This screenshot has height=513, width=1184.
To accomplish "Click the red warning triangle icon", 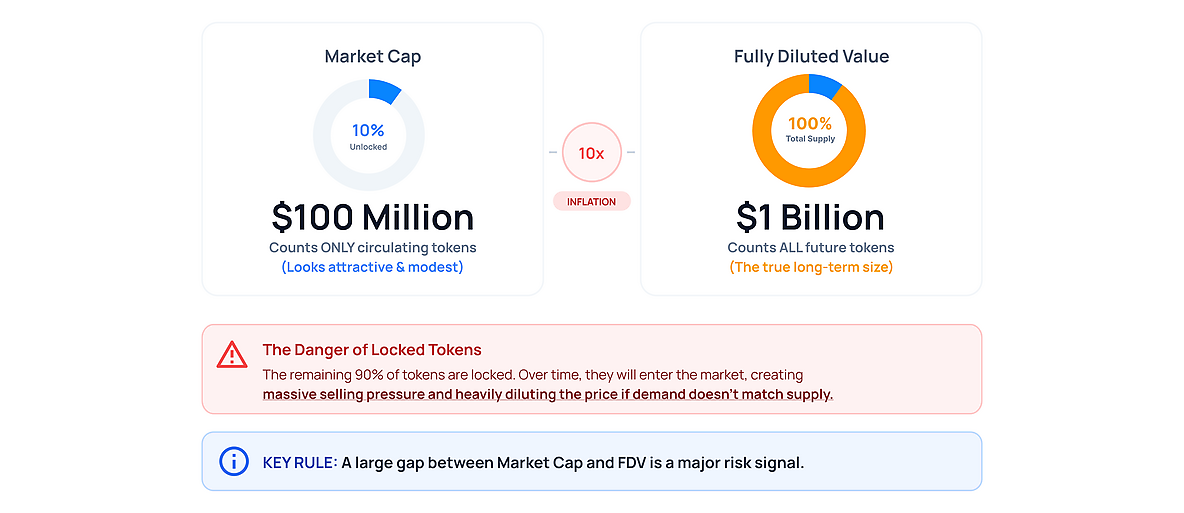I will (232, 354).
